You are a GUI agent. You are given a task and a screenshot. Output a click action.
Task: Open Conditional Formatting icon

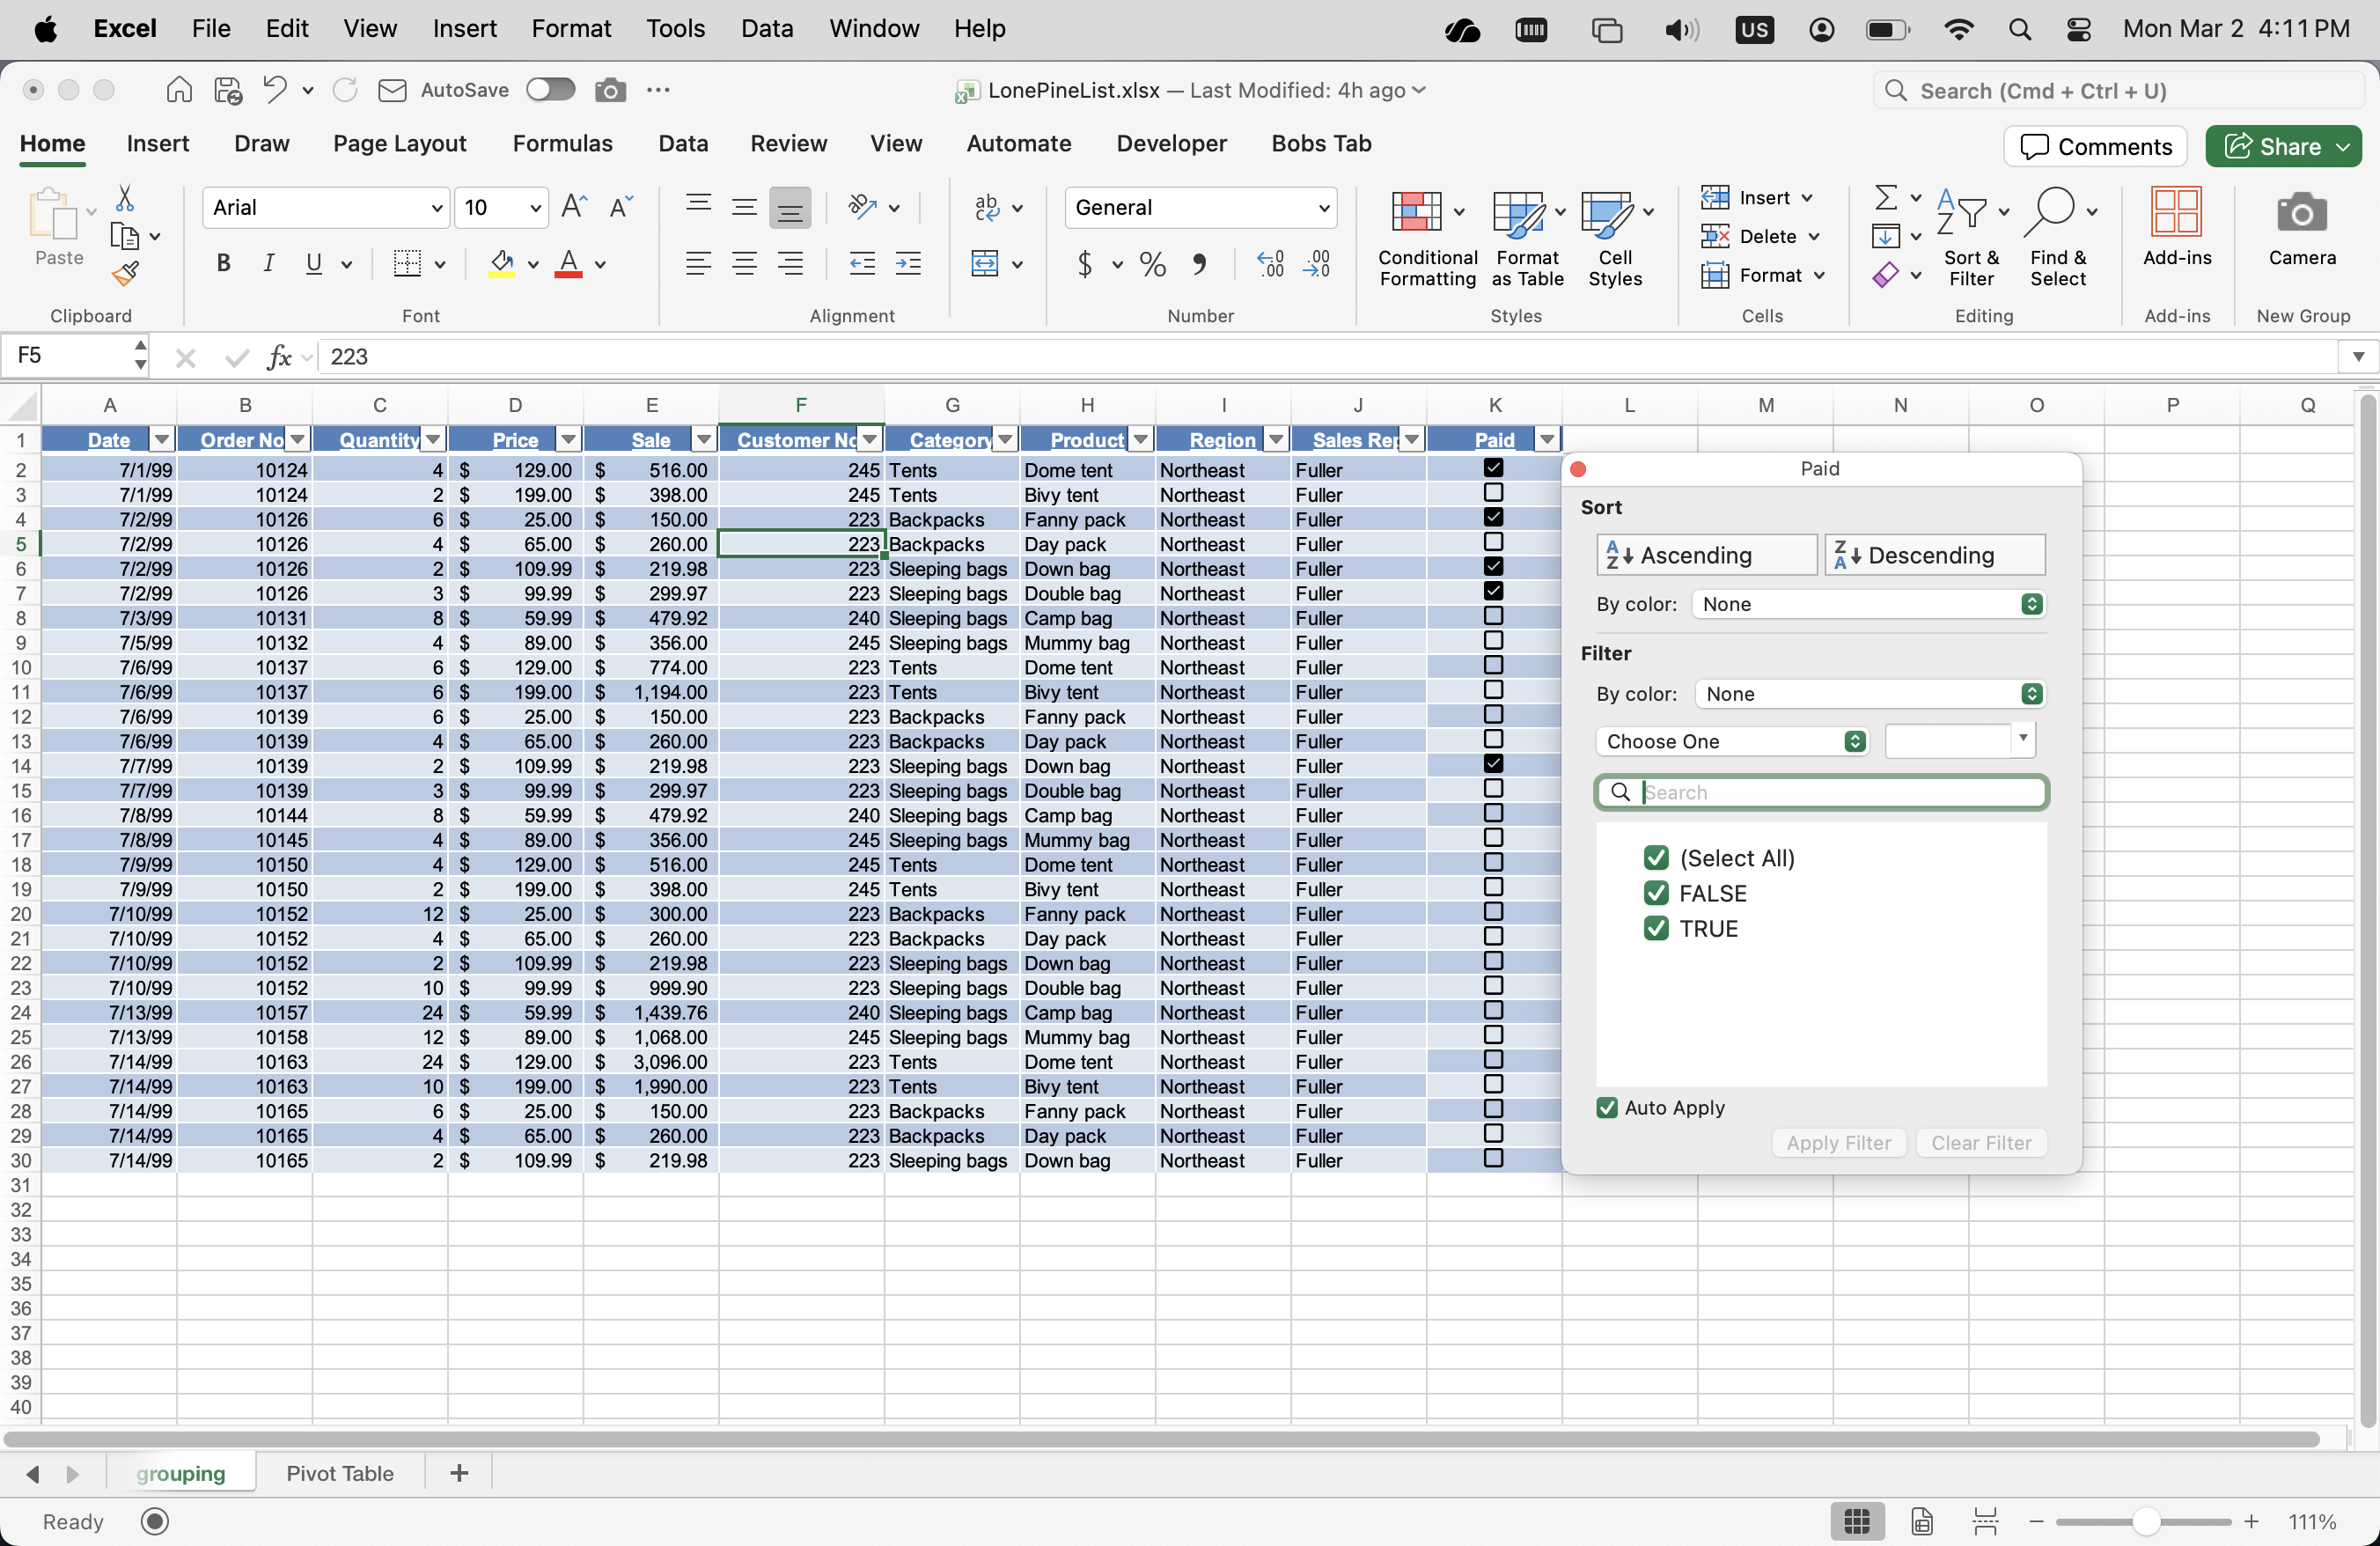point(1416,212)
